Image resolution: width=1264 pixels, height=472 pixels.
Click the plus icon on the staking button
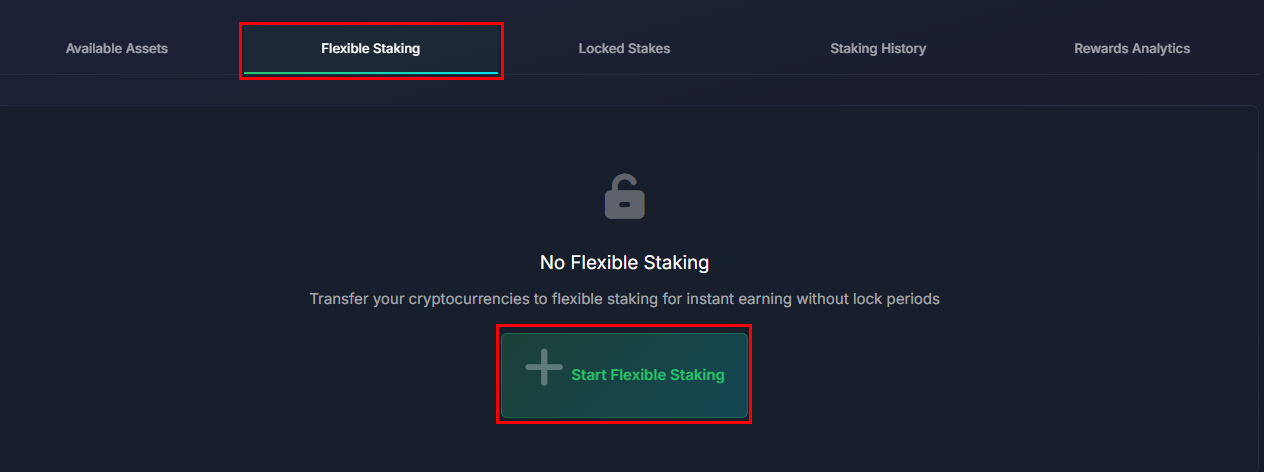tap(544, 368)
